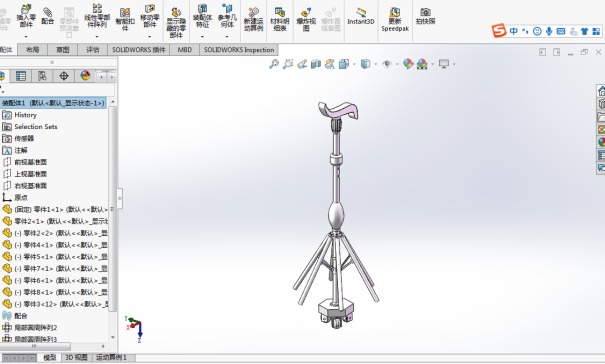Toggle the Sogou punctuation mode button
Screen dimensions: 605x364
(525, 31)
